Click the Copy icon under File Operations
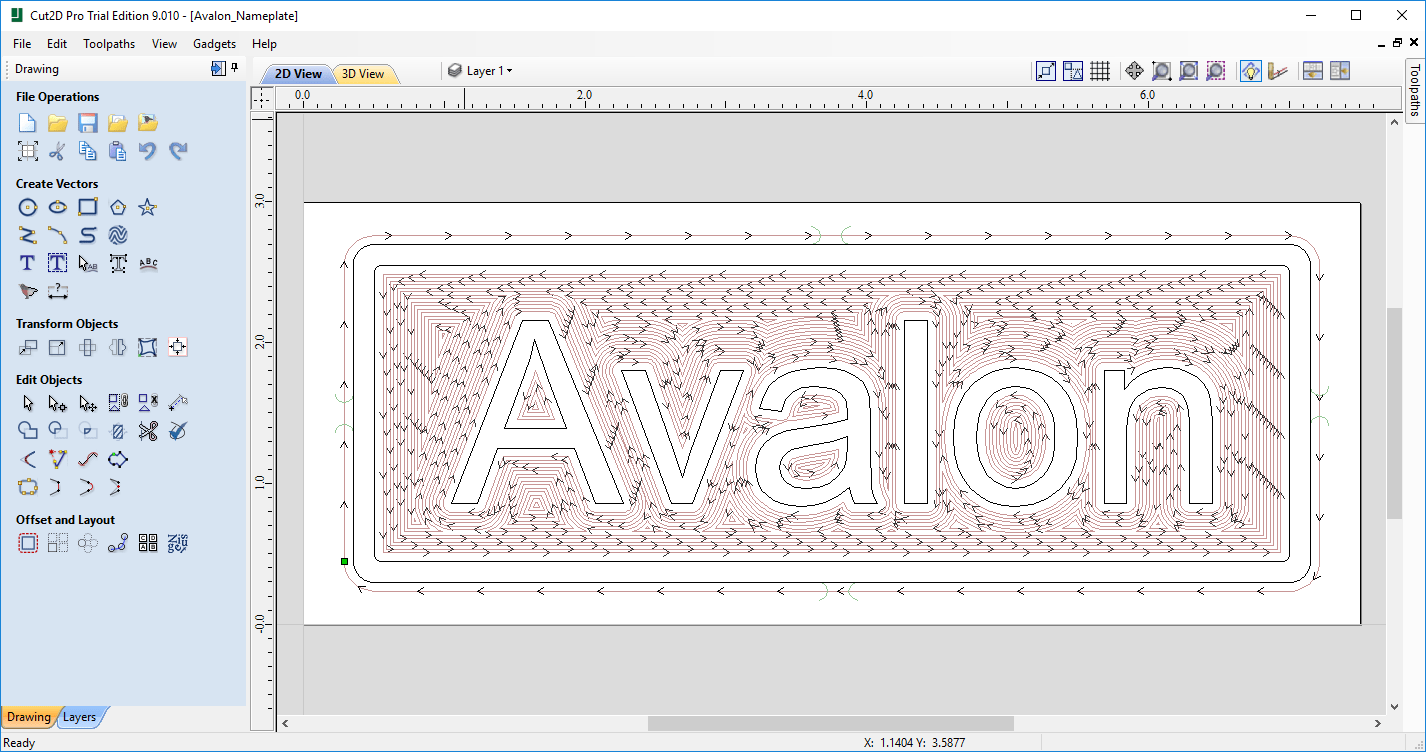The width and height of the screenshot is (1426, 752). pyautogui.click(x=87, y=151)
